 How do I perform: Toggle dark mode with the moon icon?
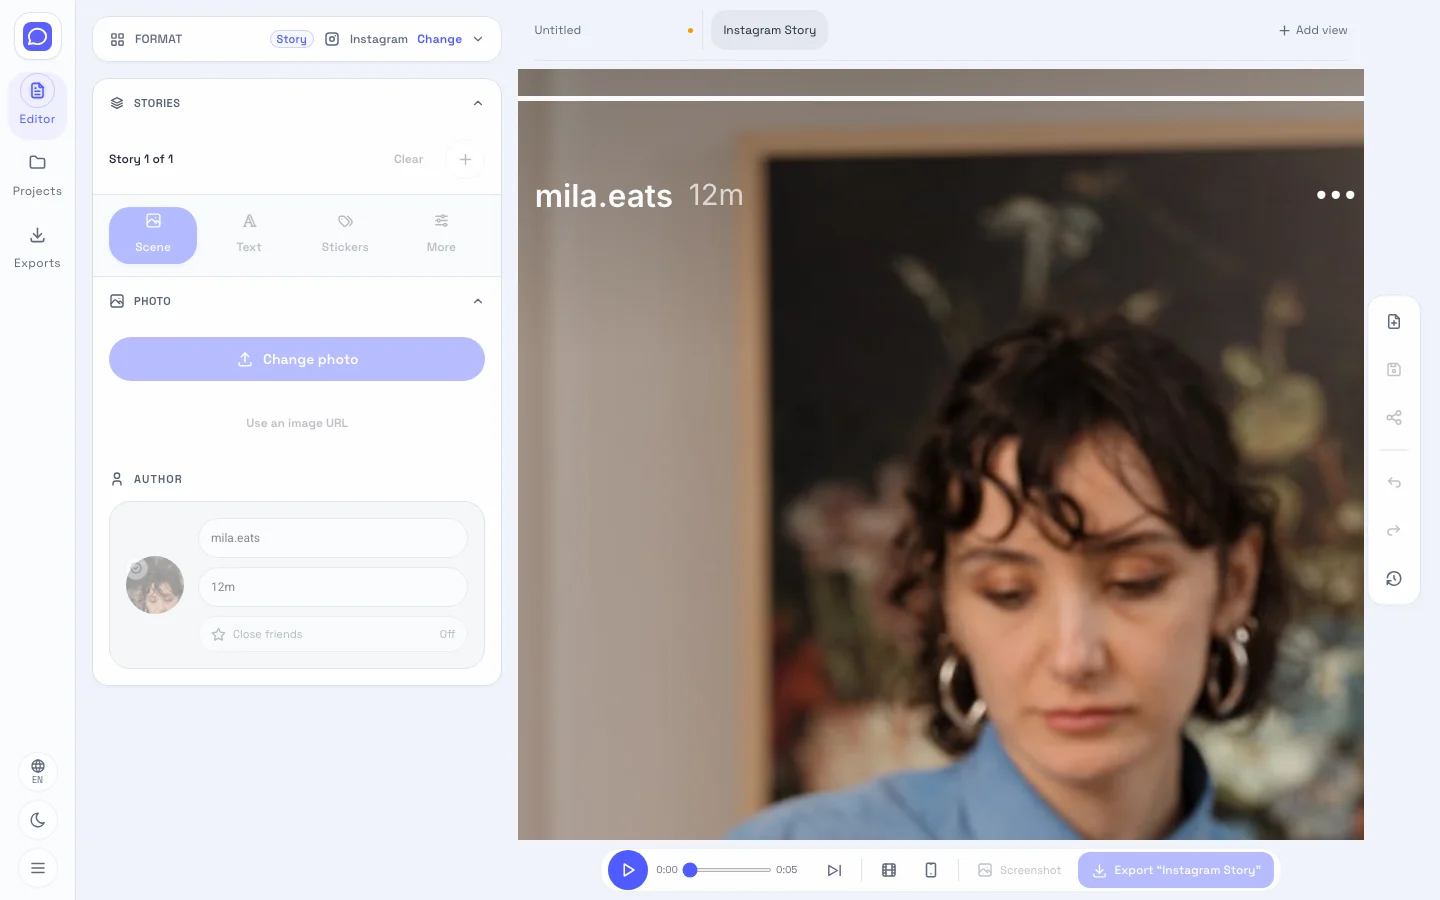pyautogui.click(x=38, y=820)
